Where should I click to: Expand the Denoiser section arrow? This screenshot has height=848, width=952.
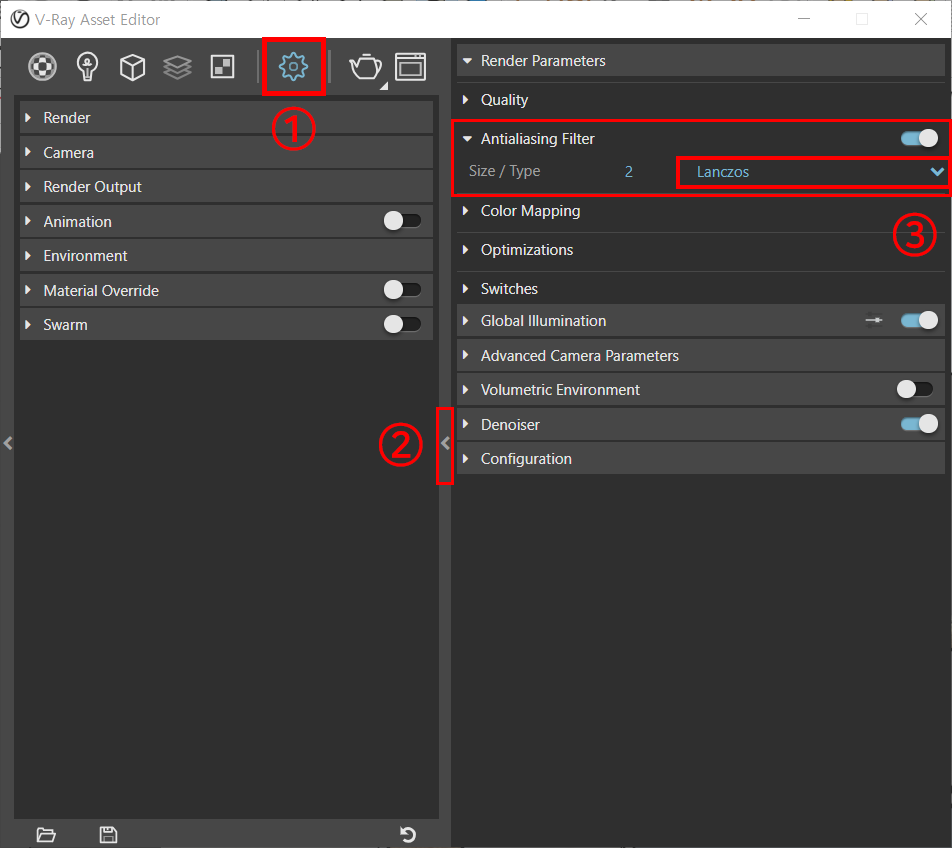[466, 424]
